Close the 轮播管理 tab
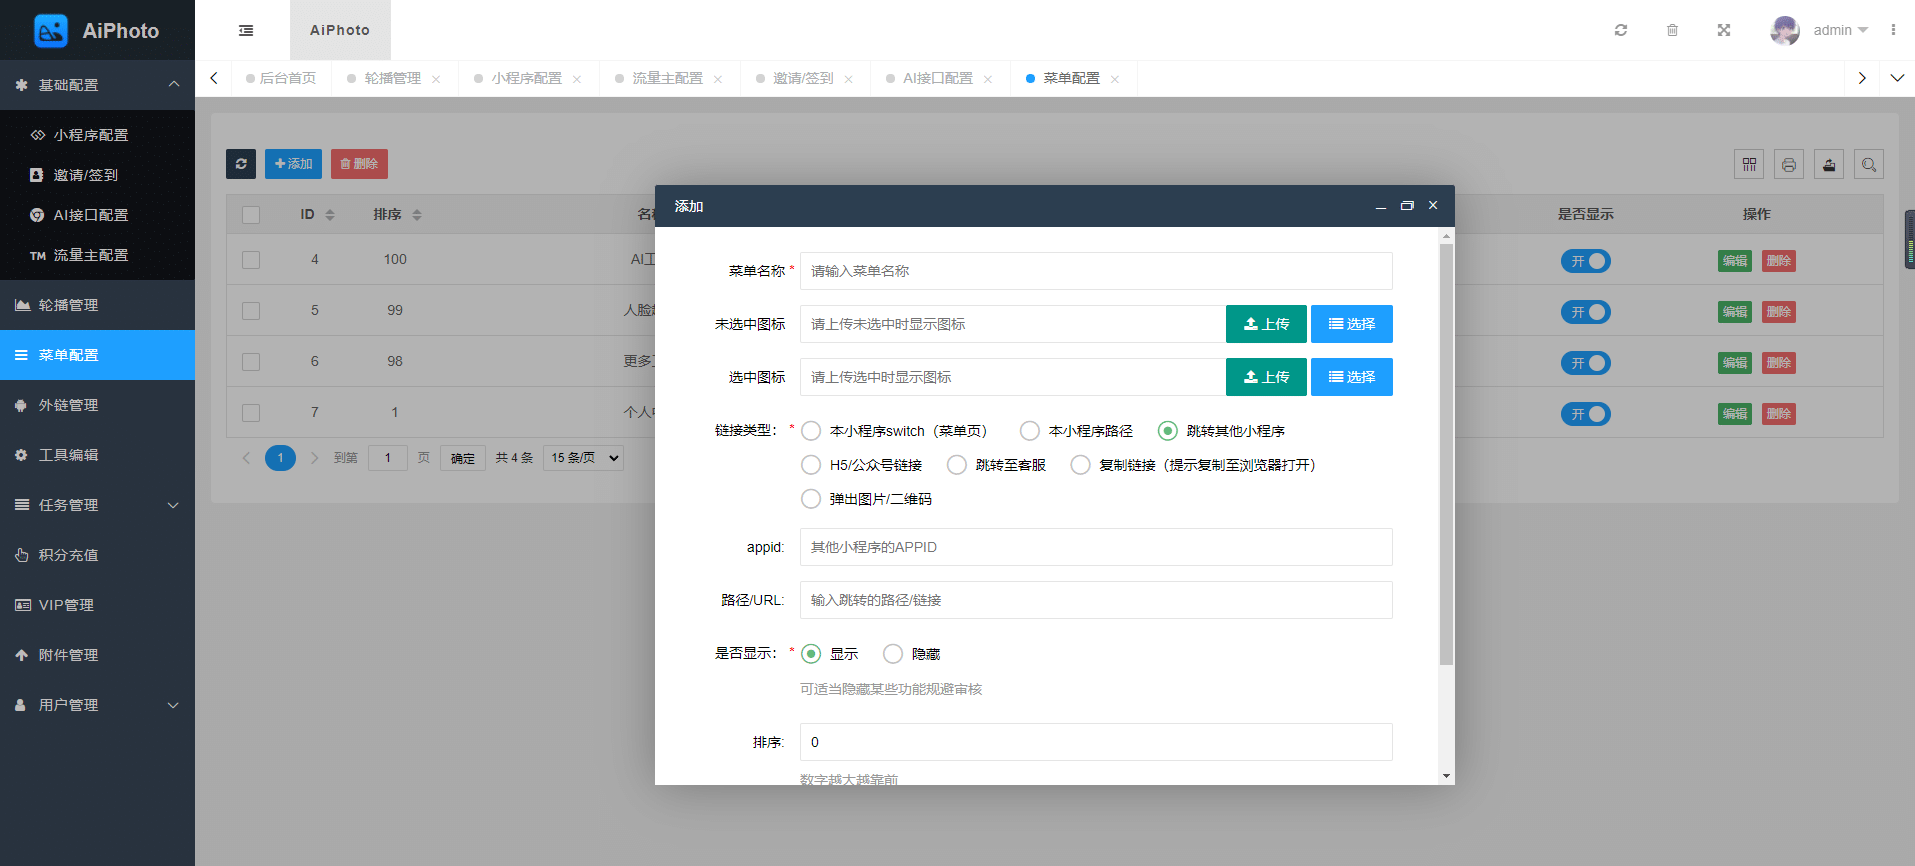Image resolution: width=1915 pixels, height=866 pixels. pyautogui.click(x=436, y=79)
